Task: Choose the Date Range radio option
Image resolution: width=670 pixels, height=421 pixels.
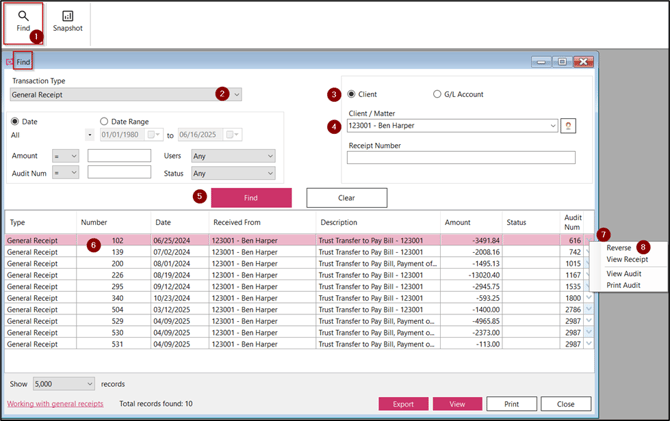Action: [x=105, y=121]
